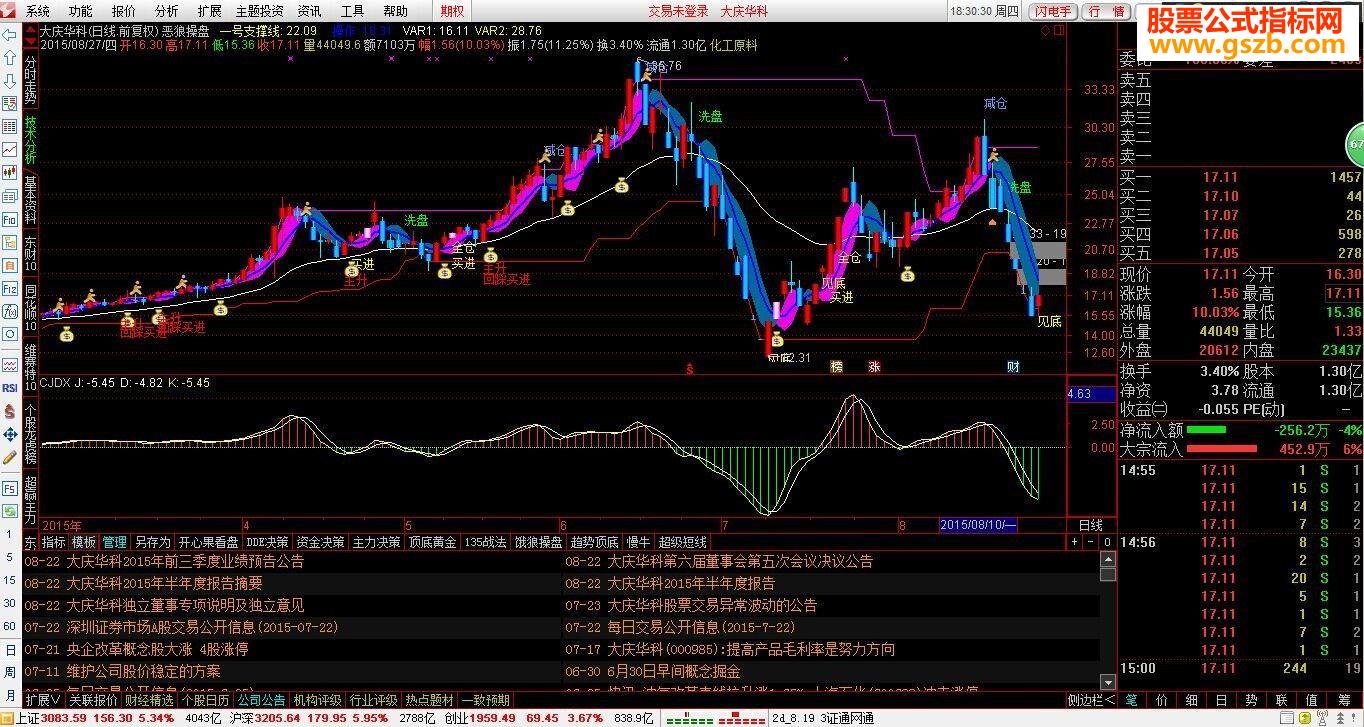Open the 分析 menu

(x=167, y=11)
